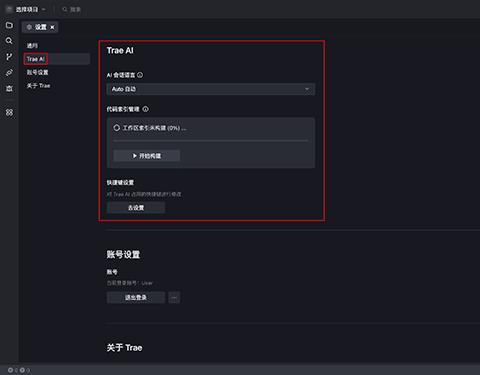Click info icon next to AI 会话语言
Screen dimensions: 480x375
(x=140, y=75)
